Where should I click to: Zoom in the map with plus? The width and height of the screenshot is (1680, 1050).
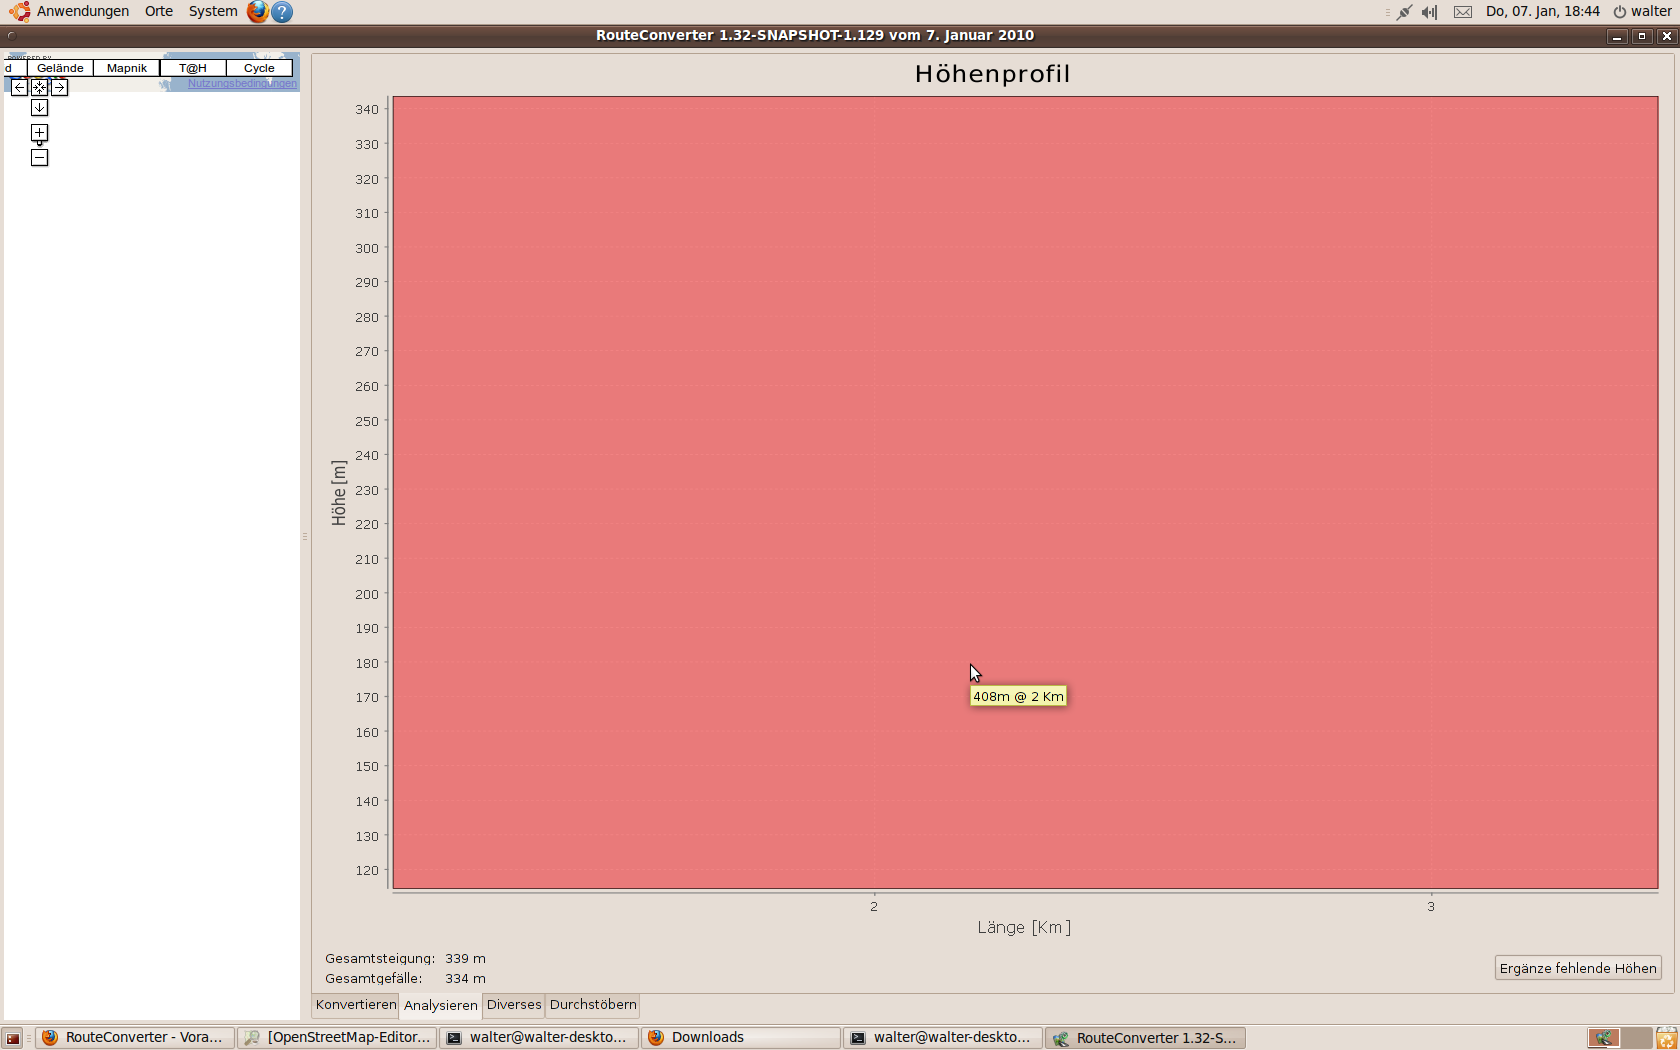coord(39,133)
